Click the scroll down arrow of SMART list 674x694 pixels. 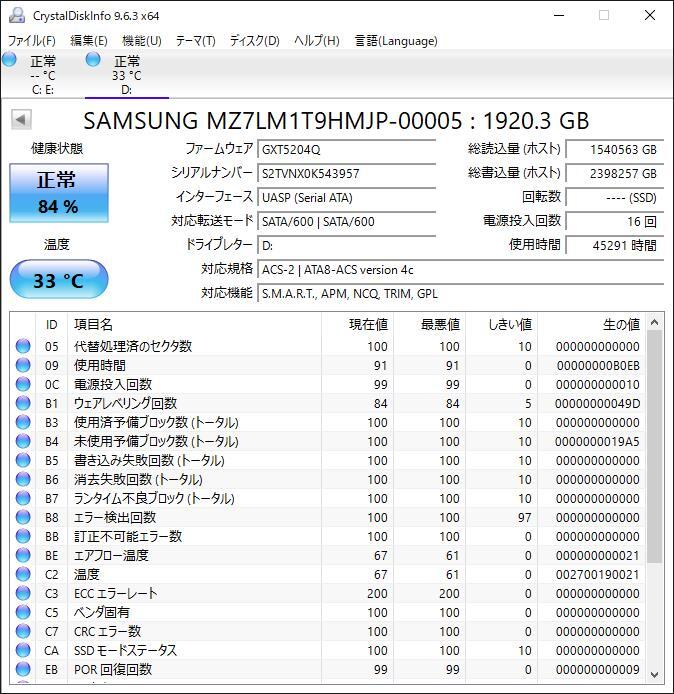(x=655, y=675)
